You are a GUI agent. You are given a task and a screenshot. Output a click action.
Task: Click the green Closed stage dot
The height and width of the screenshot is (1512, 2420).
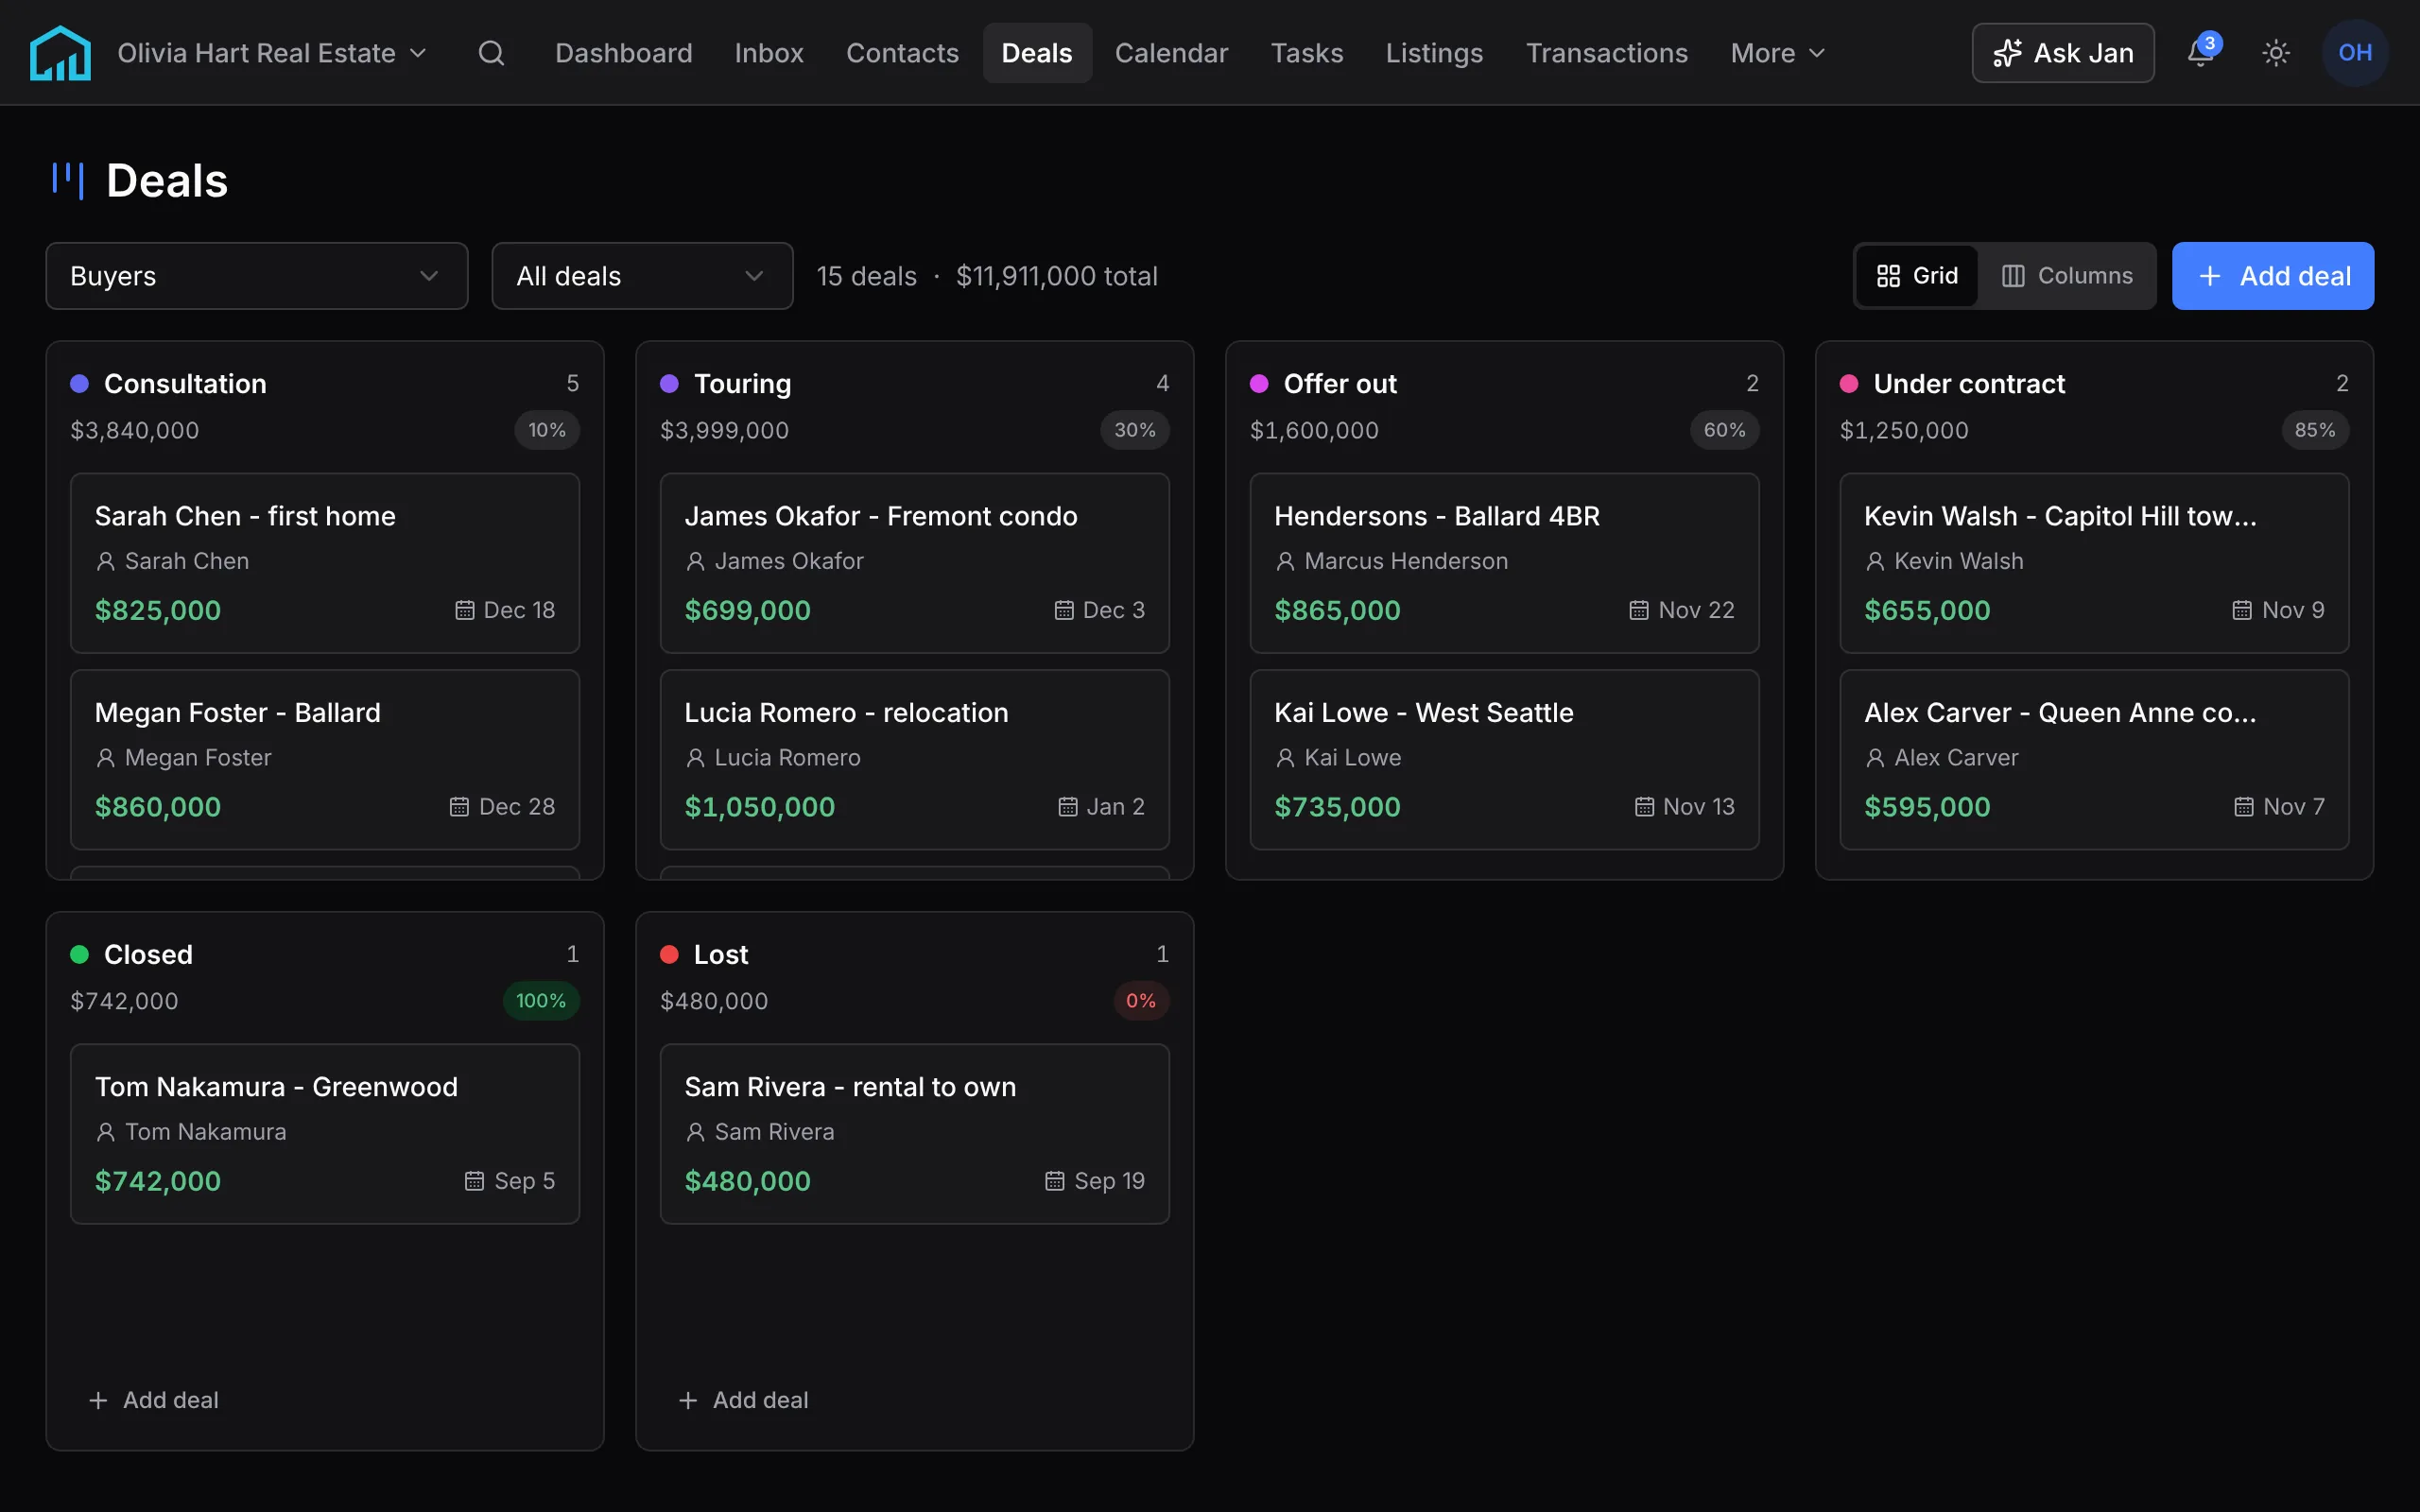tap(80, 955)
